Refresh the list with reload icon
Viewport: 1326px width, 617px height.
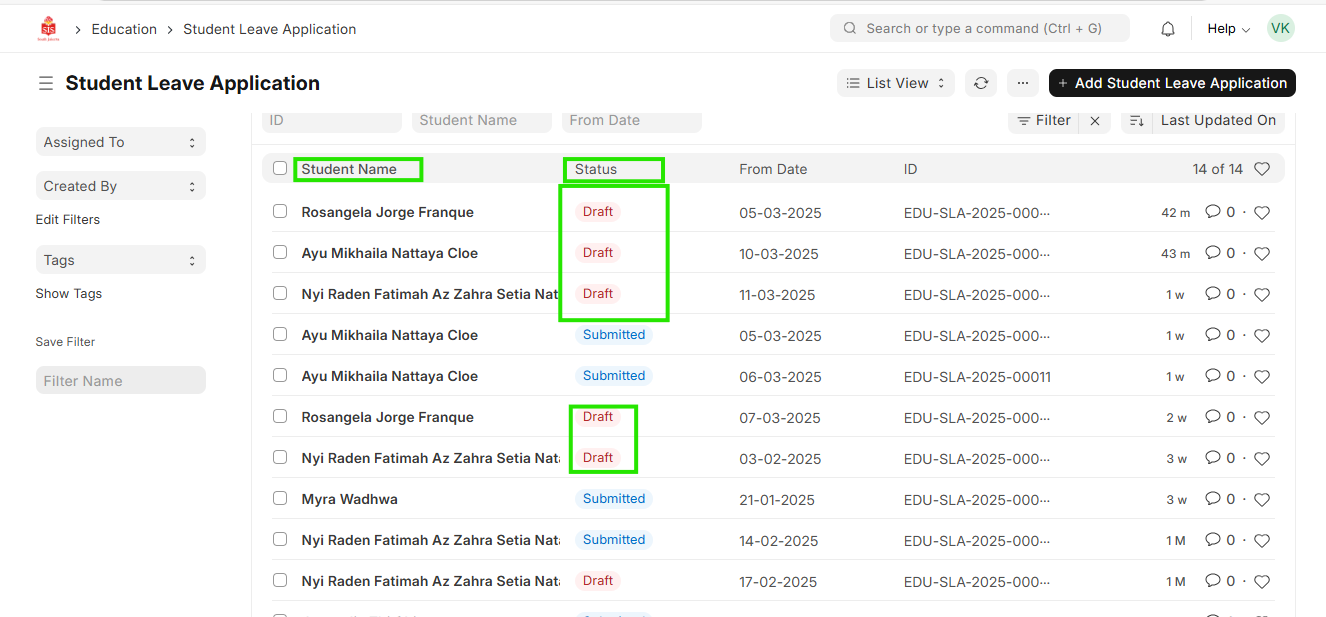tap(981, 83)
